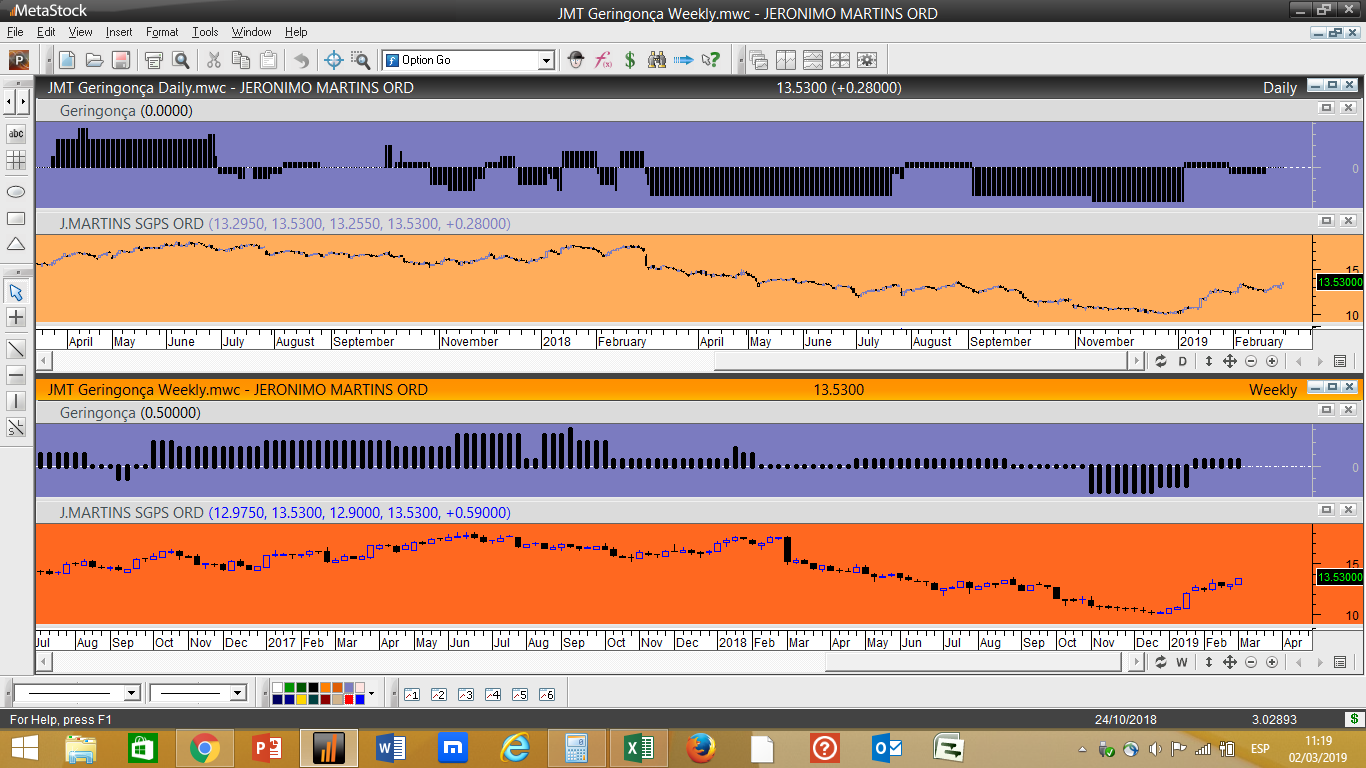
Task: Open the first line style dropdown
Action: pos(131,693)
